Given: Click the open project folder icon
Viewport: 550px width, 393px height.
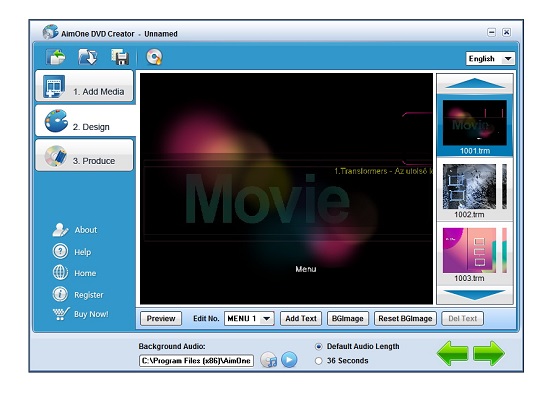Looking at the screenshot, I should pos(88,57).
